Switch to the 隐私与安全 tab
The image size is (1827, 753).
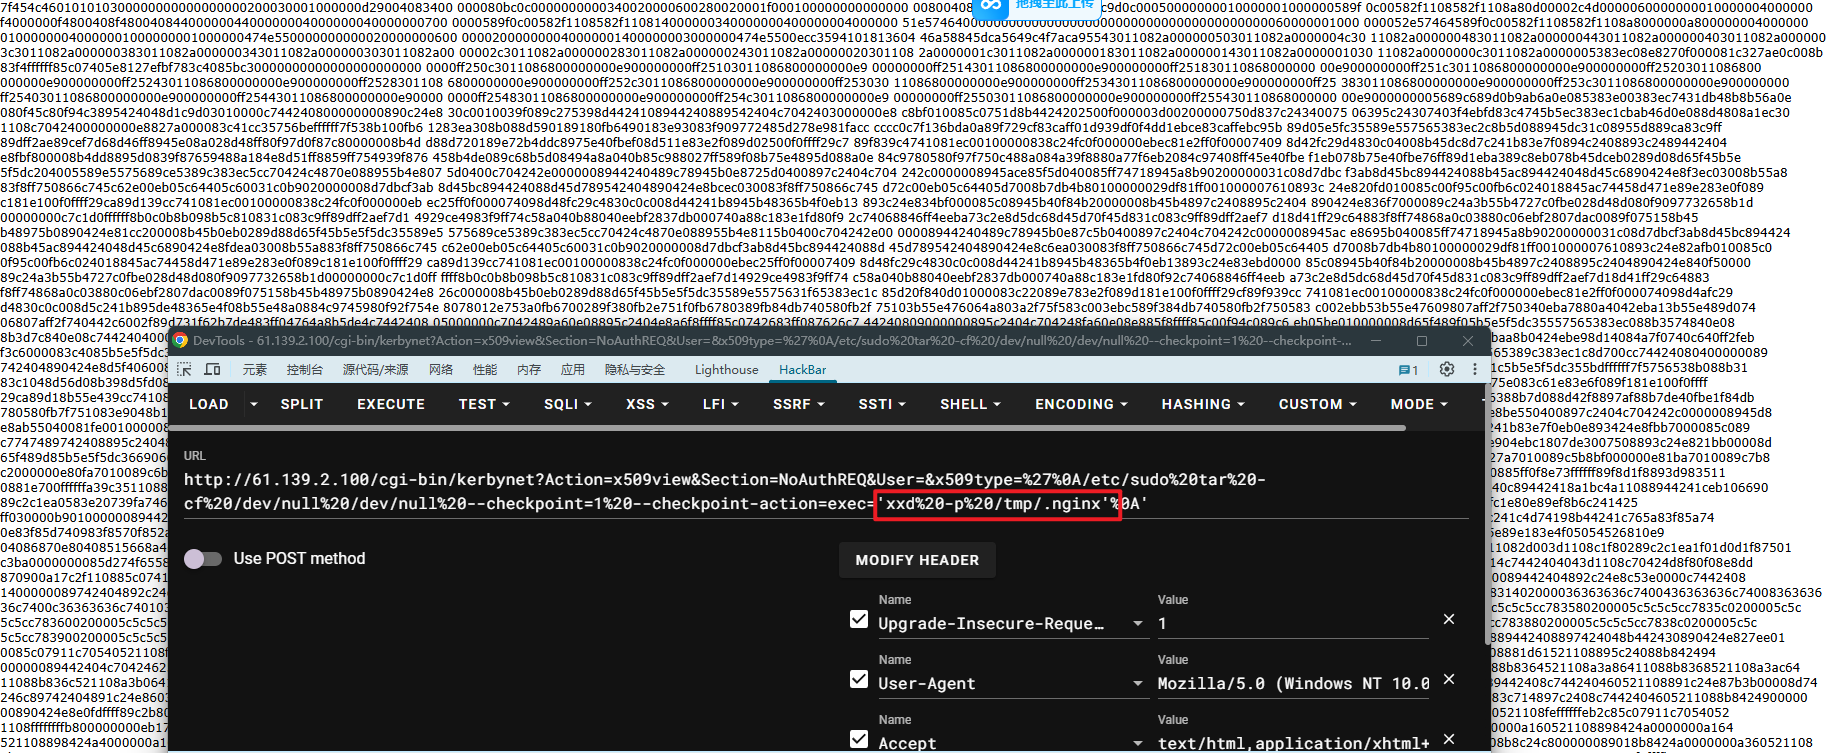coord(634,369)
